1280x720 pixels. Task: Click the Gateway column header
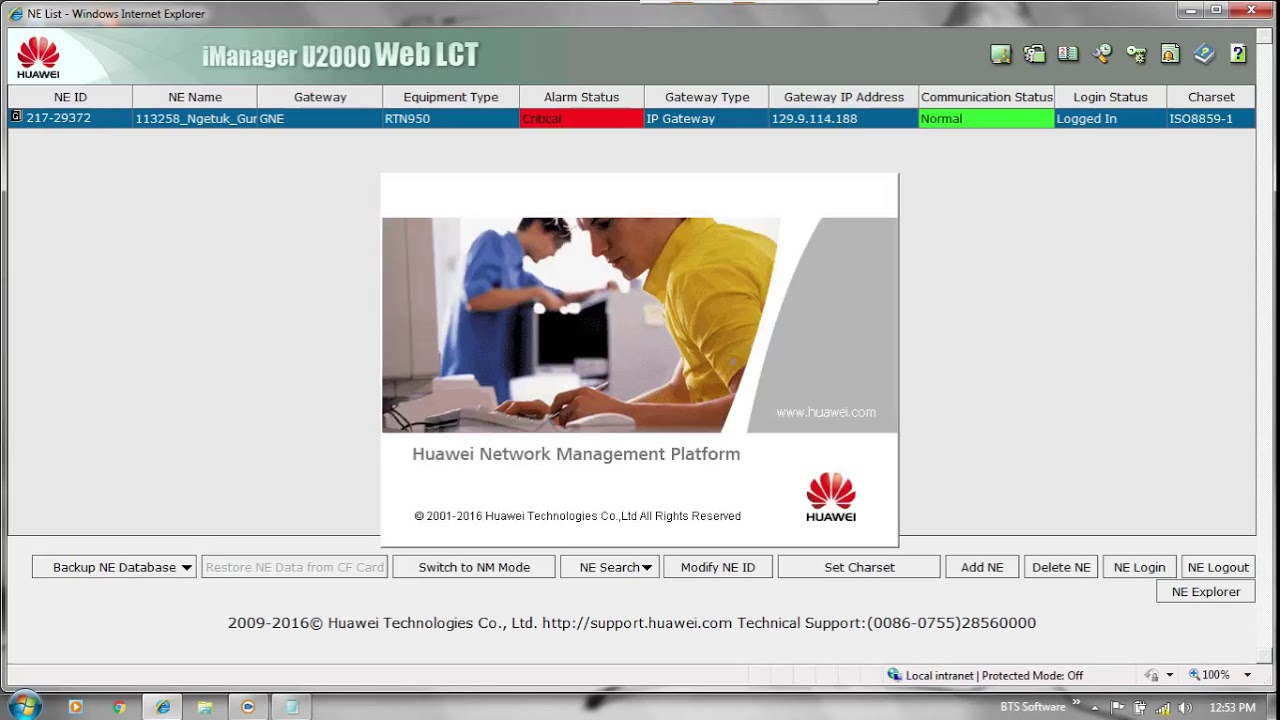coord(320,97)
